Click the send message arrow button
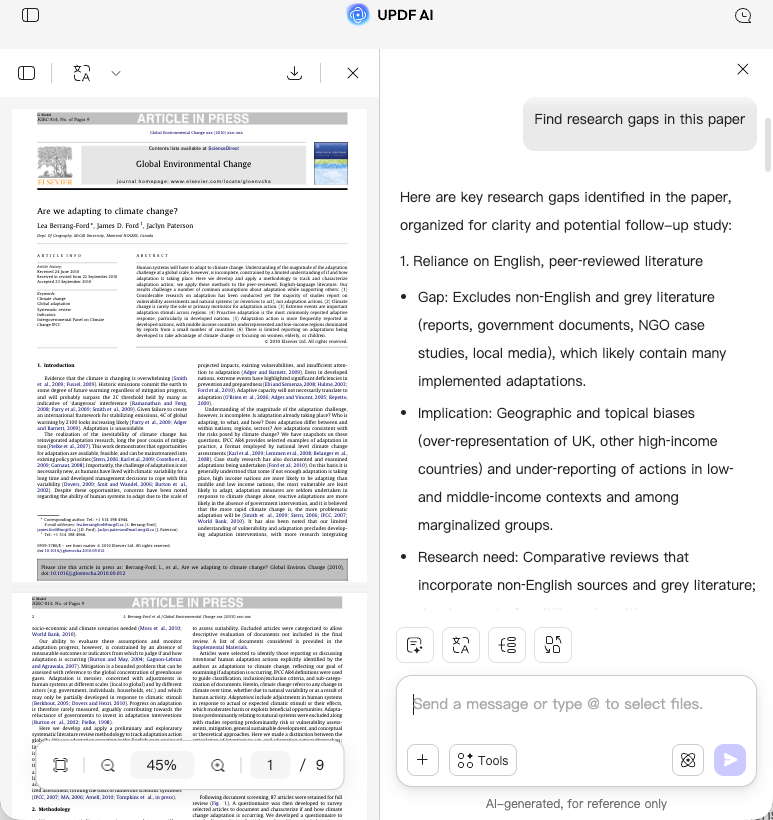Viewport: 773px width, 820px height. (730, 760)
